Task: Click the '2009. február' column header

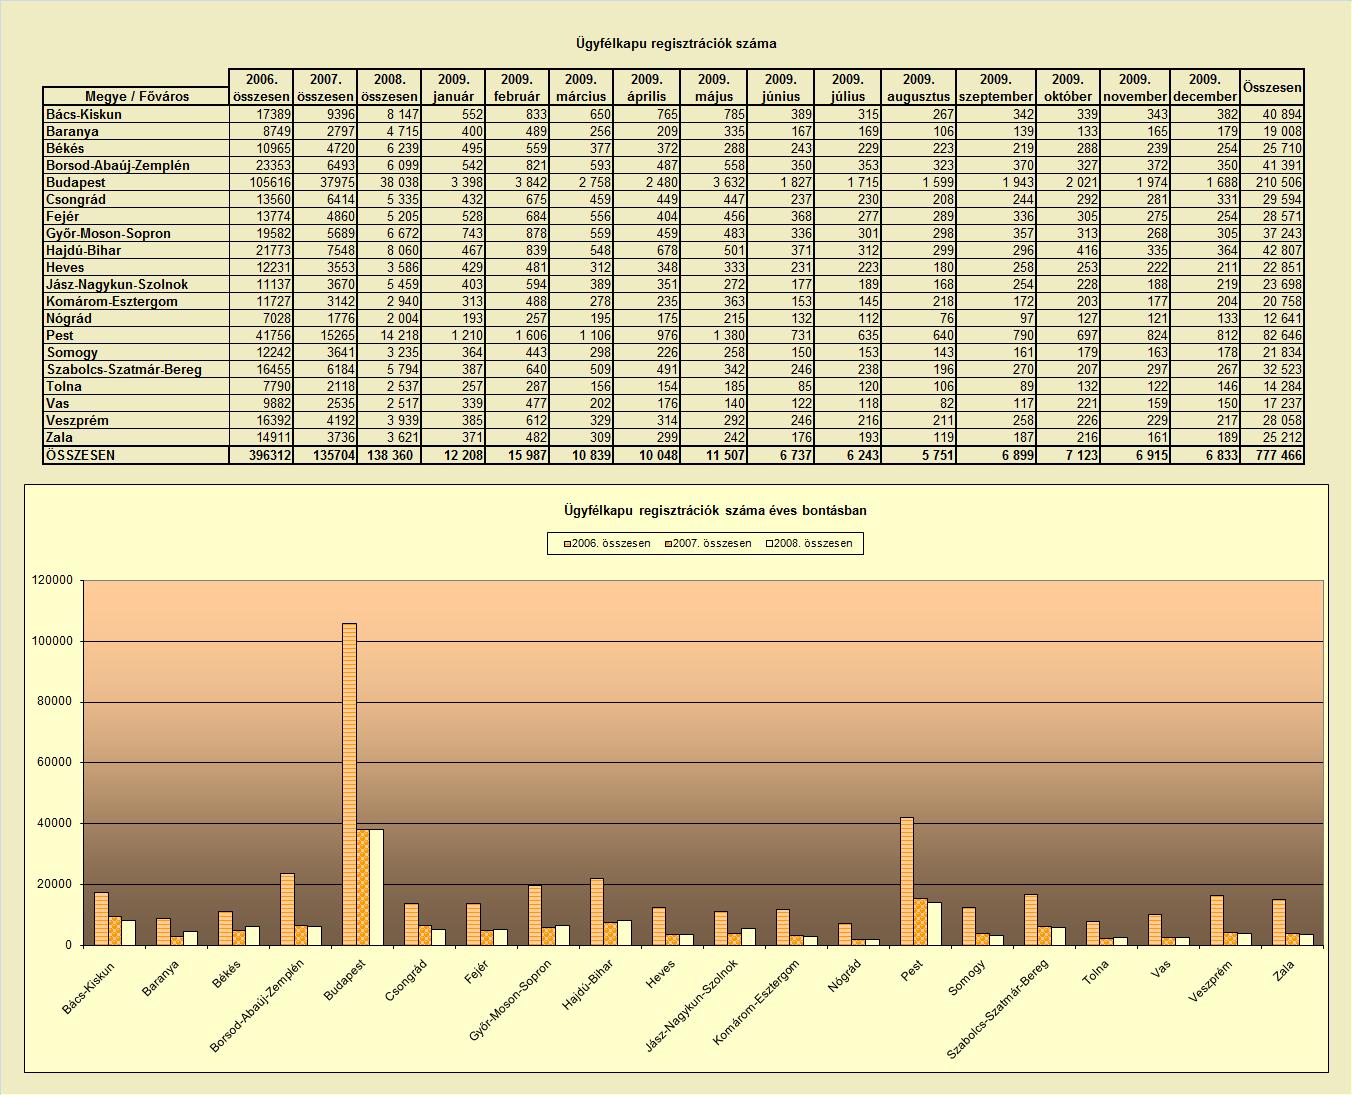Action: coord(517,87)
